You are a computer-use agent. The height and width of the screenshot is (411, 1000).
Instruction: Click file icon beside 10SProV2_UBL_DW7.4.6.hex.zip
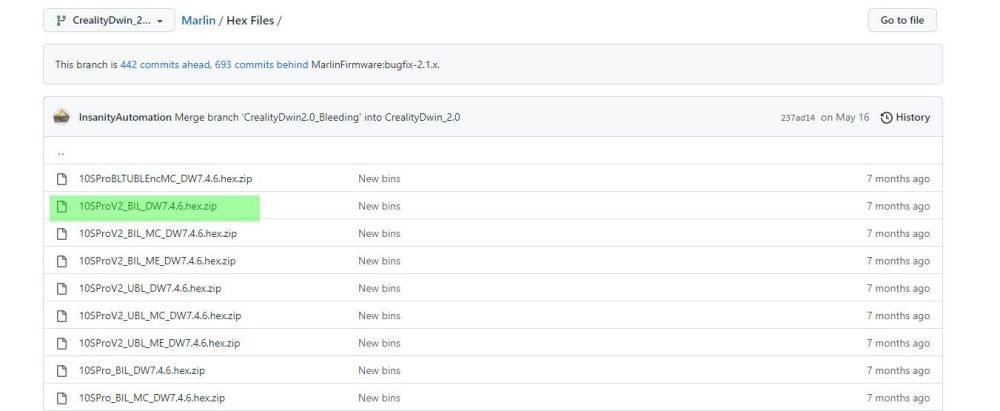(62, 288)
